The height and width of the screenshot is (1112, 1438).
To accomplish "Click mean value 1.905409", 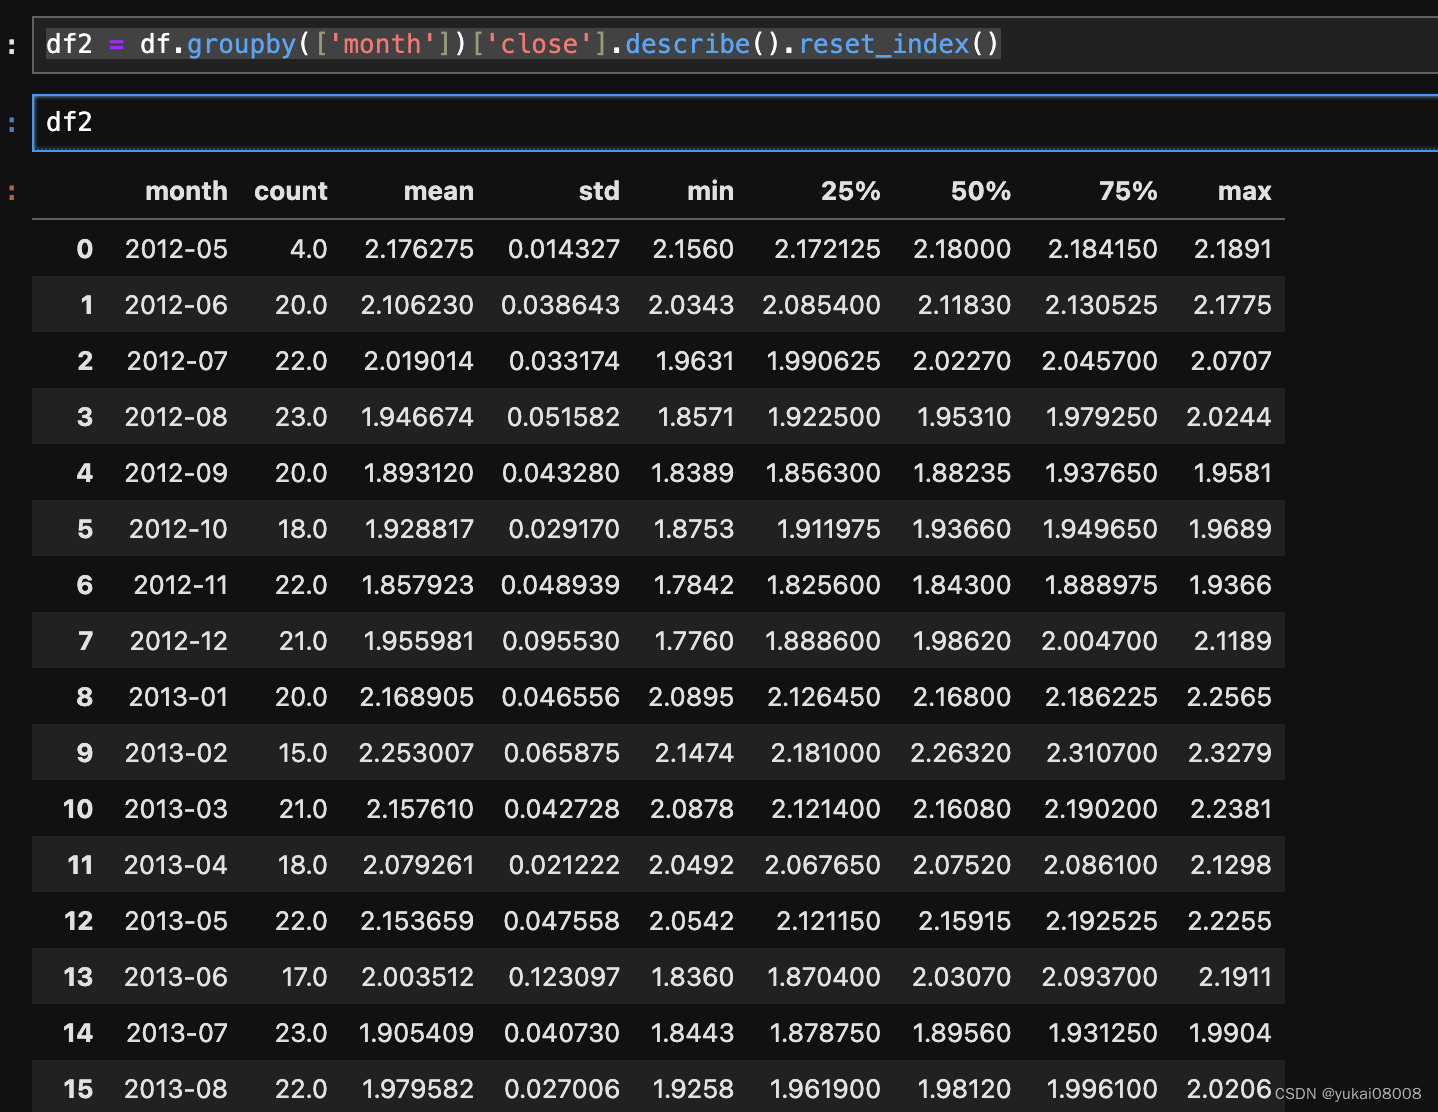I will click(416, 1033).
